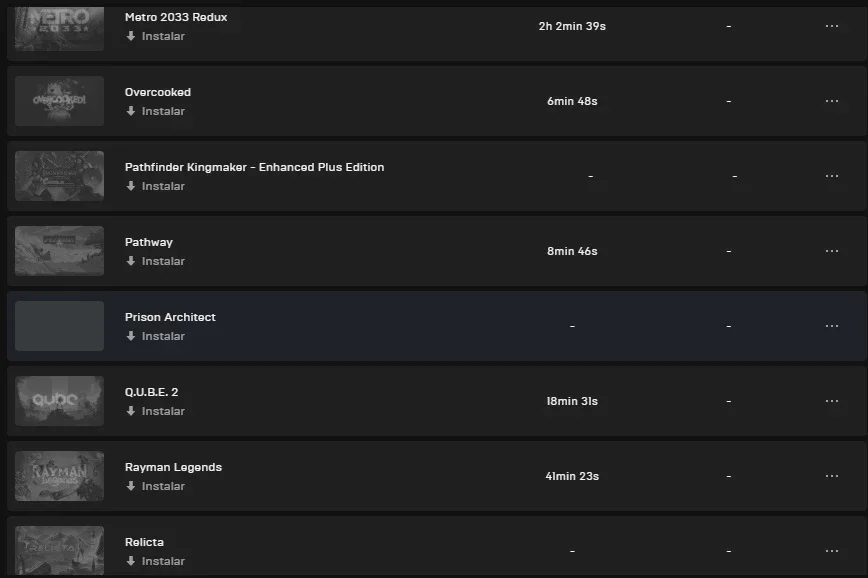
Task: Open the three-dot menu for Overcooked
Action: [x=831, y=101]
